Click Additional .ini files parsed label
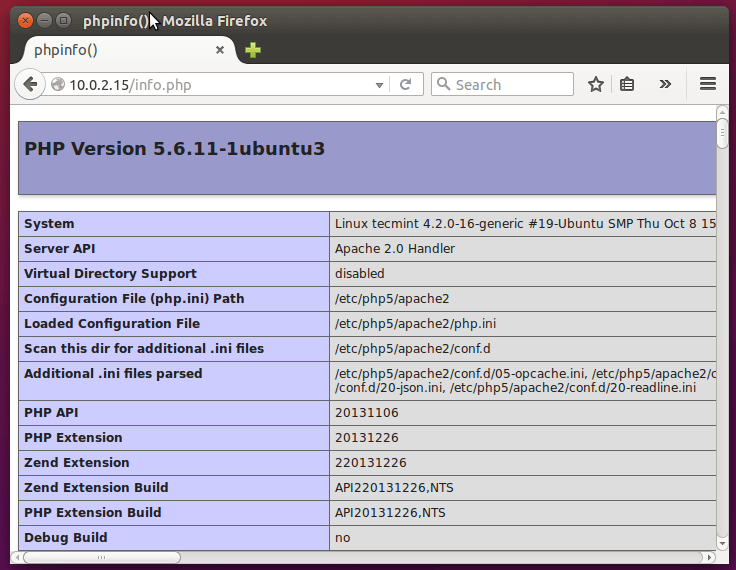The height and width of the screenshot is (570, 736). point(113,373)
